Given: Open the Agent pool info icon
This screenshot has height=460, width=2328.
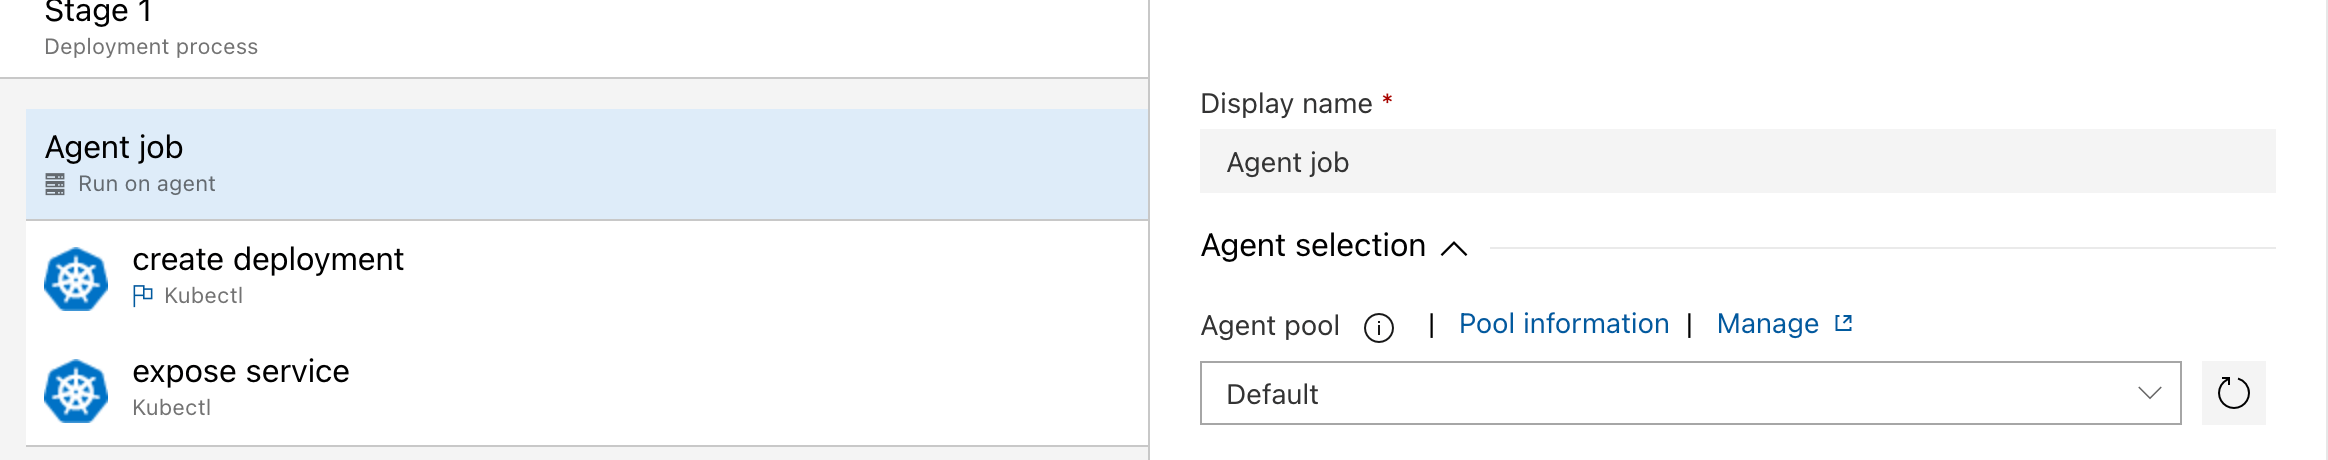Looking at the screenshot, I should click(1379, 327).
